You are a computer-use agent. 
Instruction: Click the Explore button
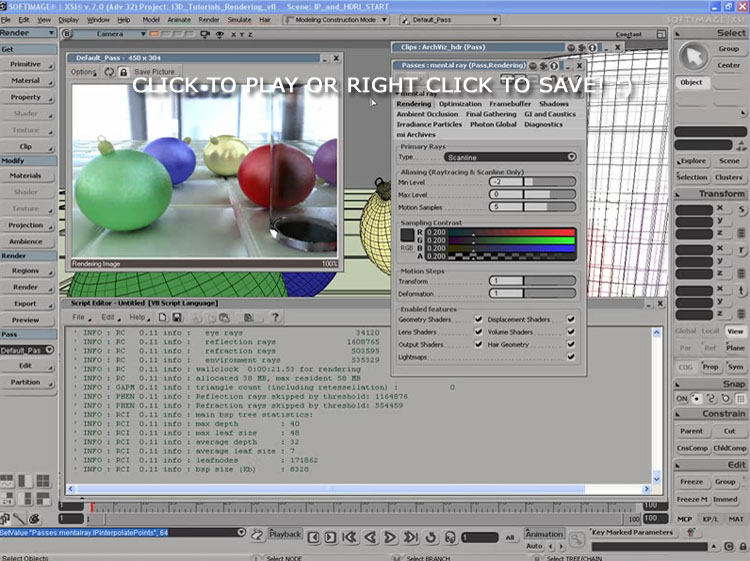692,160
